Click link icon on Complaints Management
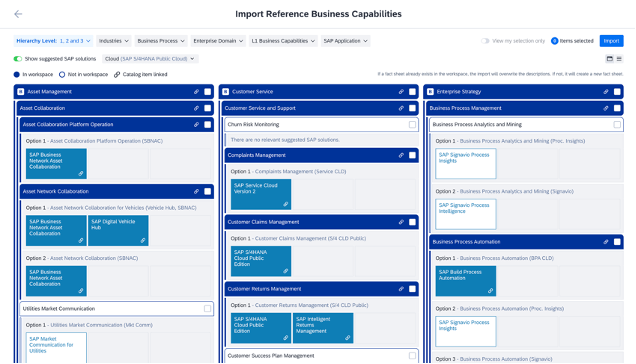Viewport: 636px width, 364px height. pyautogui.click(x=401, y=155)
